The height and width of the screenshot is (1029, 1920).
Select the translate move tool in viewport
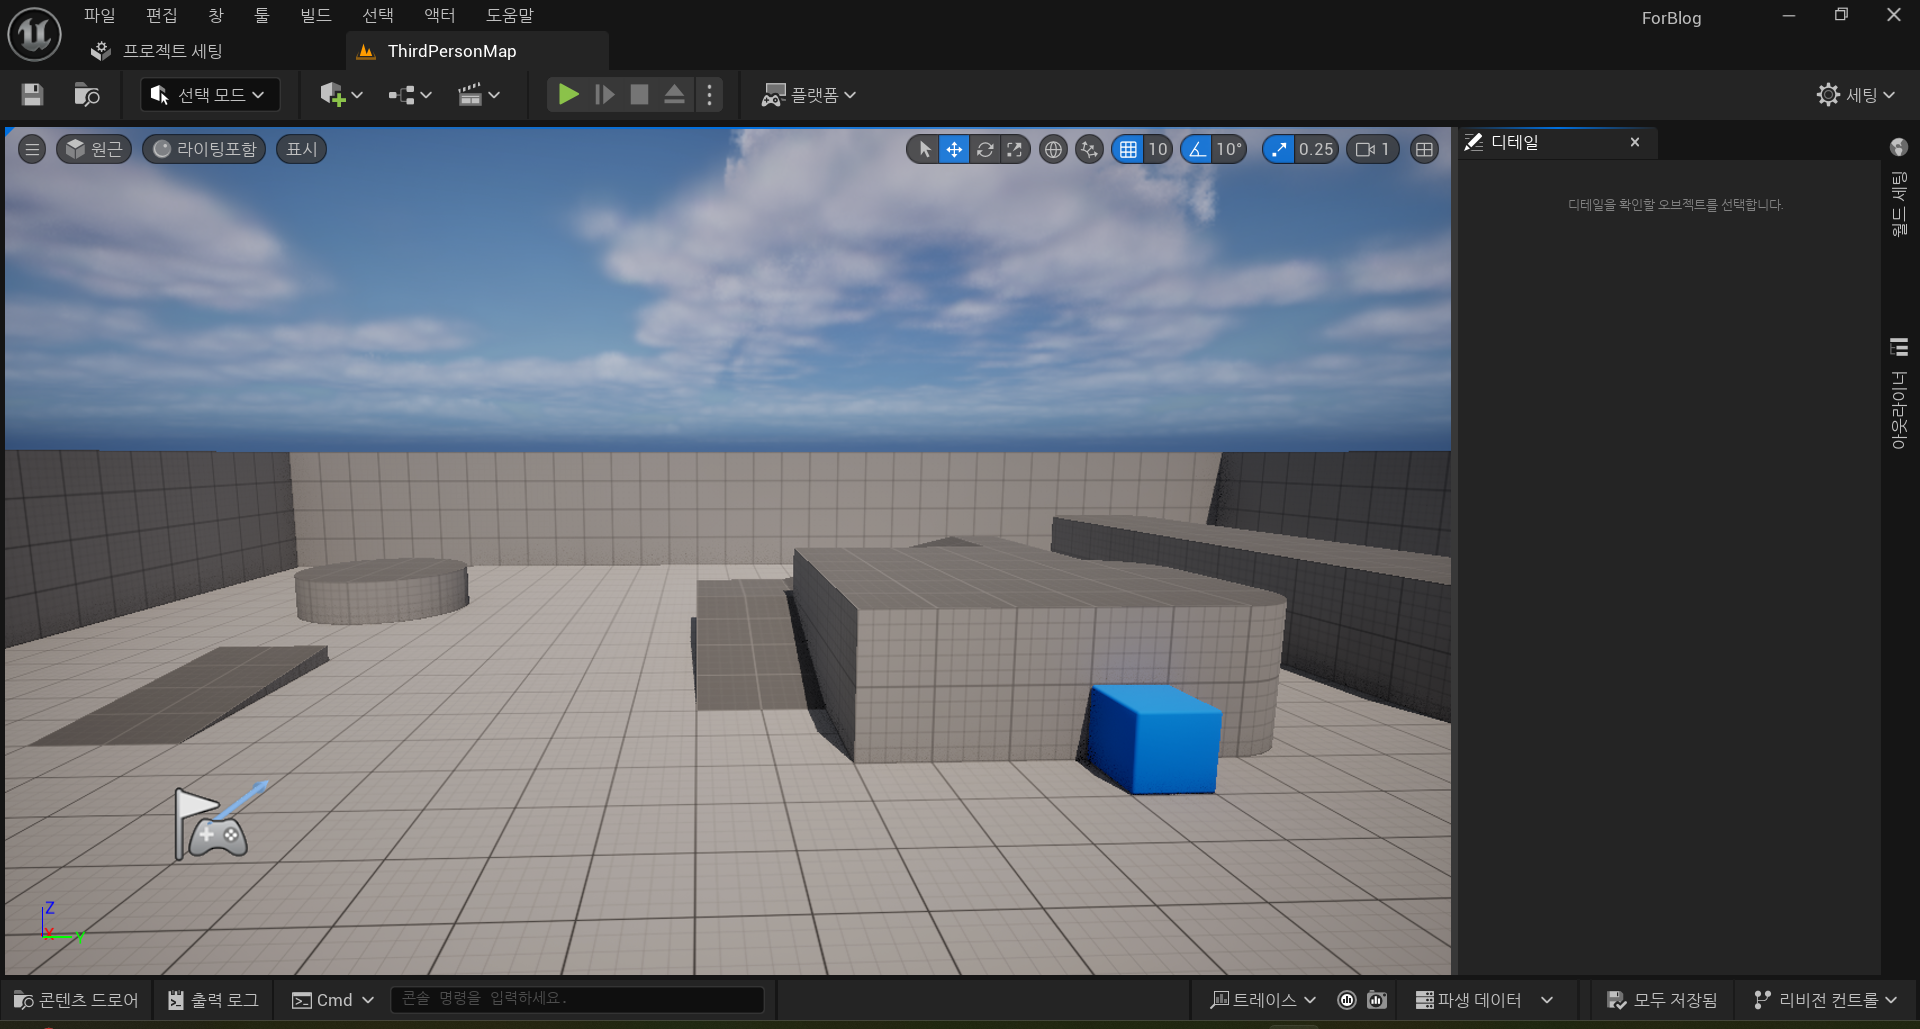[954, 149]
